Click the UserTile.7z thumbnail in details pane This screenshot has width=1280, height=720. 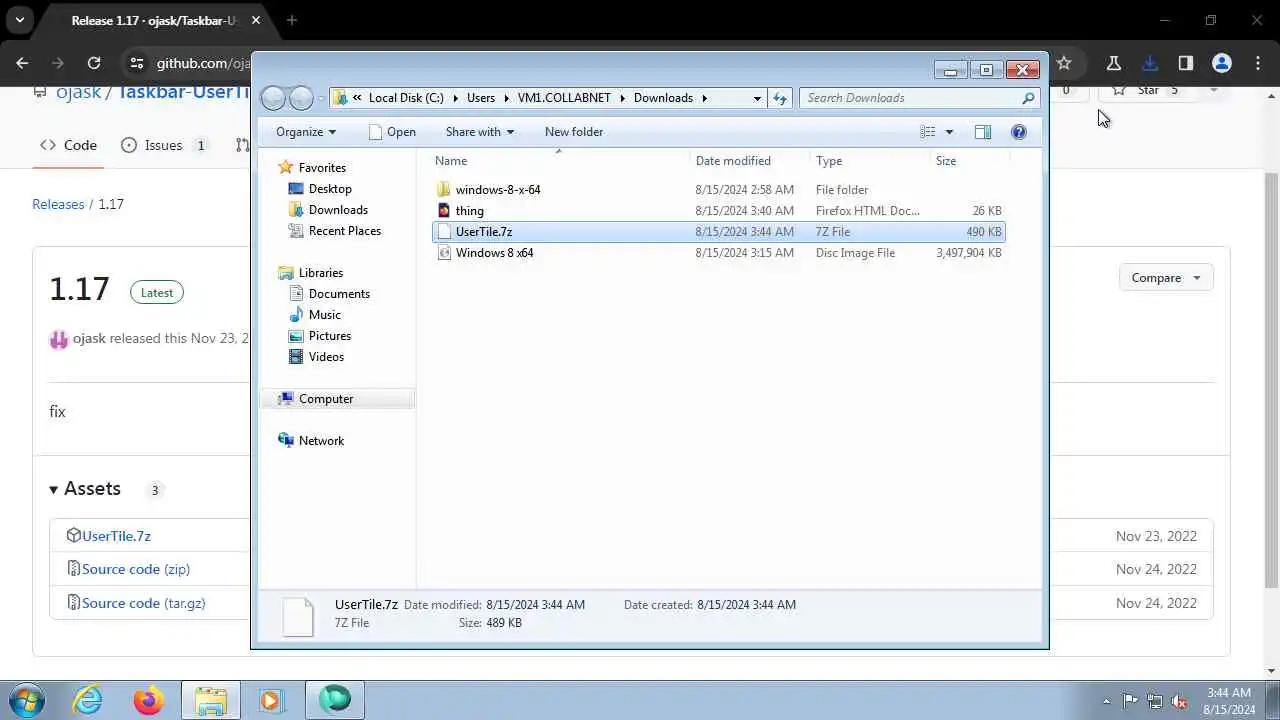pyautogui.click(x=298, y=615)
